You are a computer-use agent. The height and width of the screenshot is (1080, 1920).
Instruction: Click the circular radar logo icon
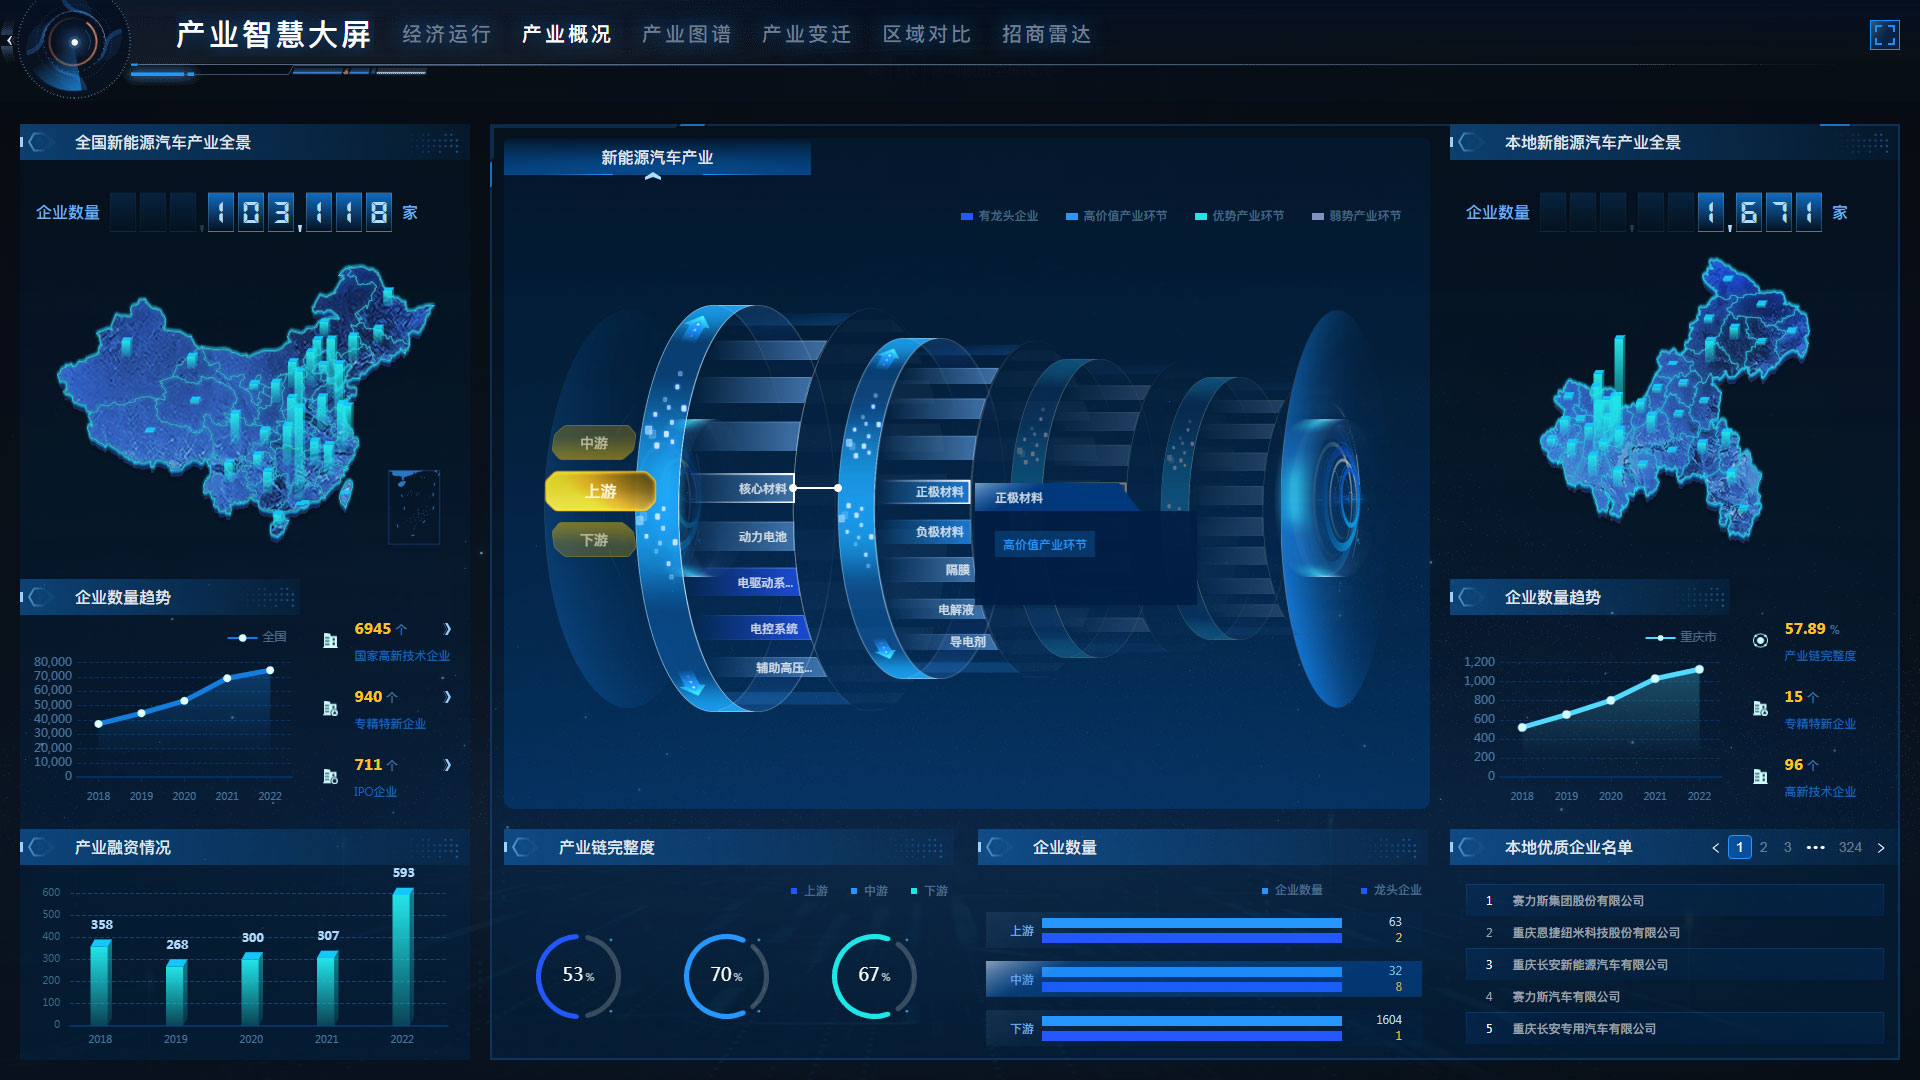coord(74,42)
